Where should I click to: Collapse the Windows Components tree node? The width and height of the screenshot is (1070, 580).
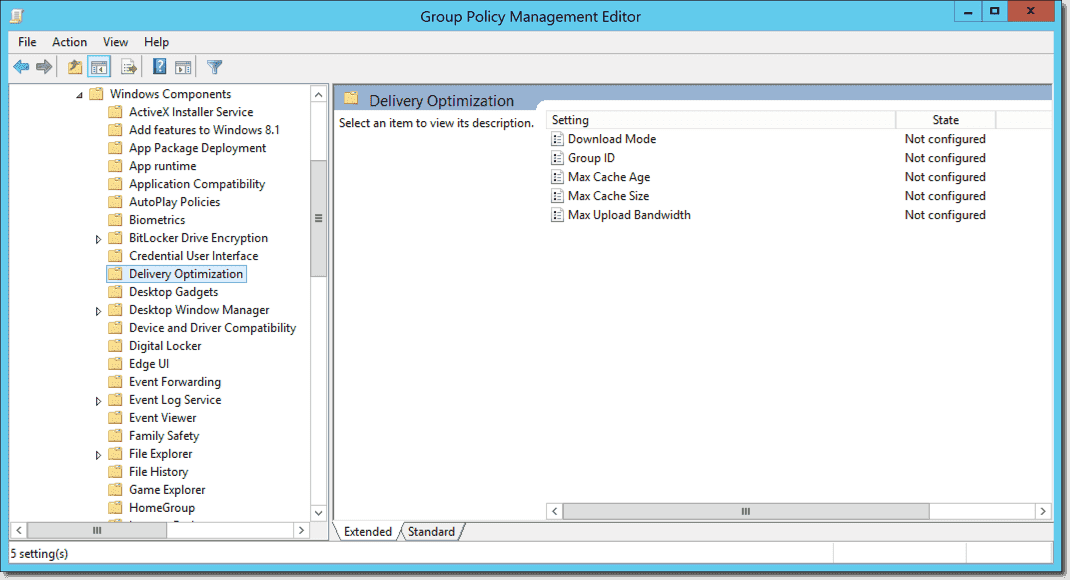(79, 95)
